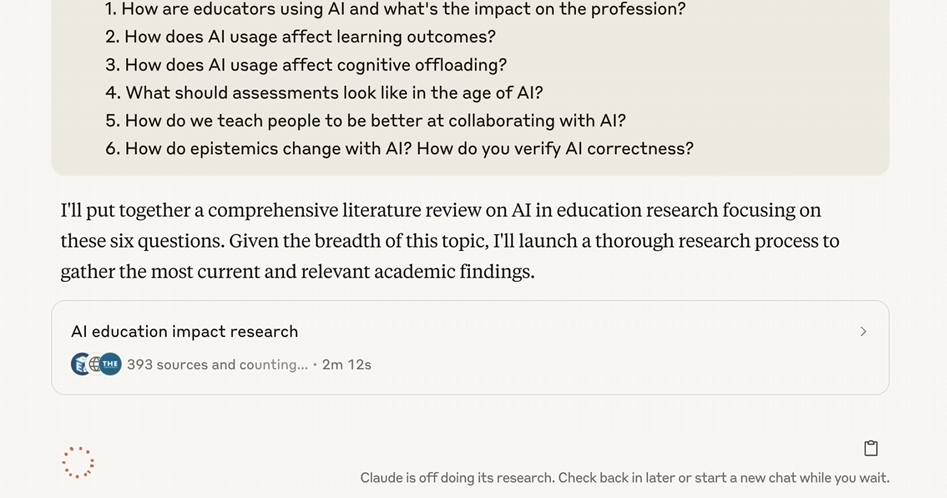This screenshot has height=498, width=947.
Task: Click the "393 sources and counting" text
Action: (x=217, y=365)
